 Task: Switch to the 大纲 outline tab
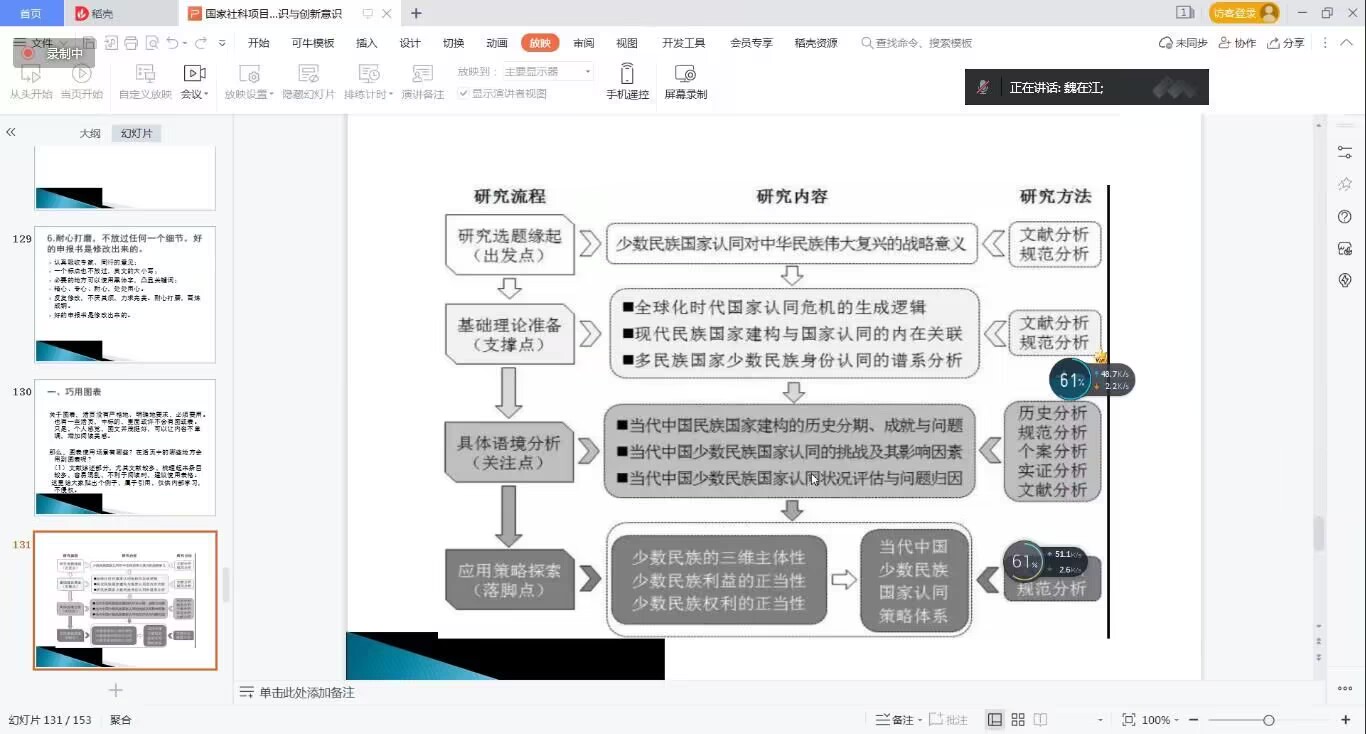(x=90, y=133)
